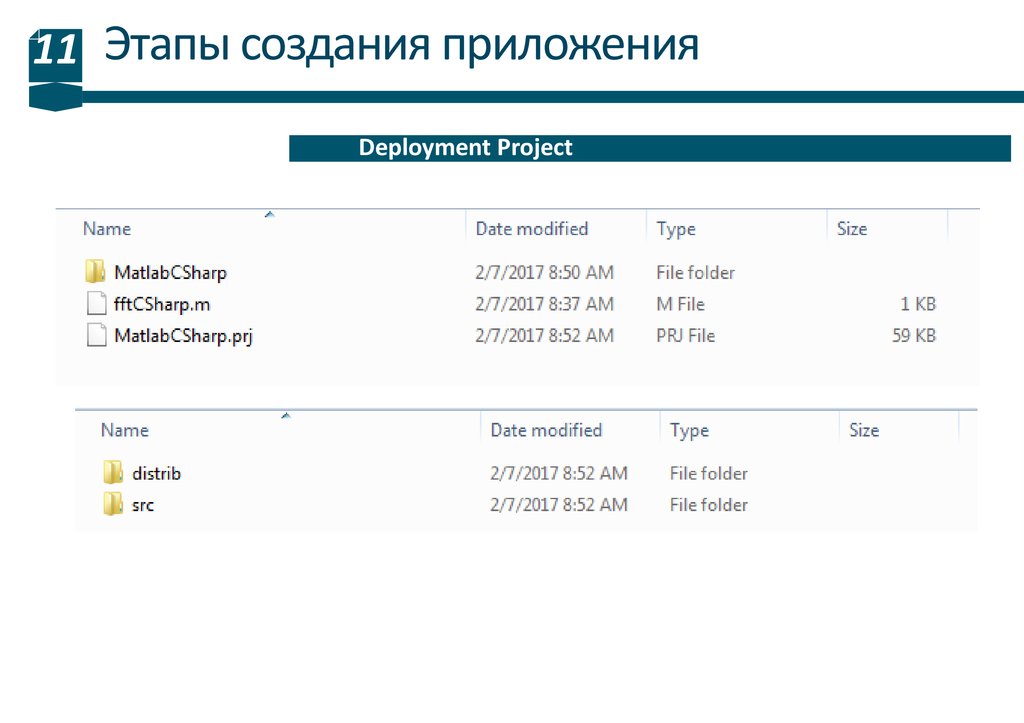Open the src folder name

tap(143, 505)
